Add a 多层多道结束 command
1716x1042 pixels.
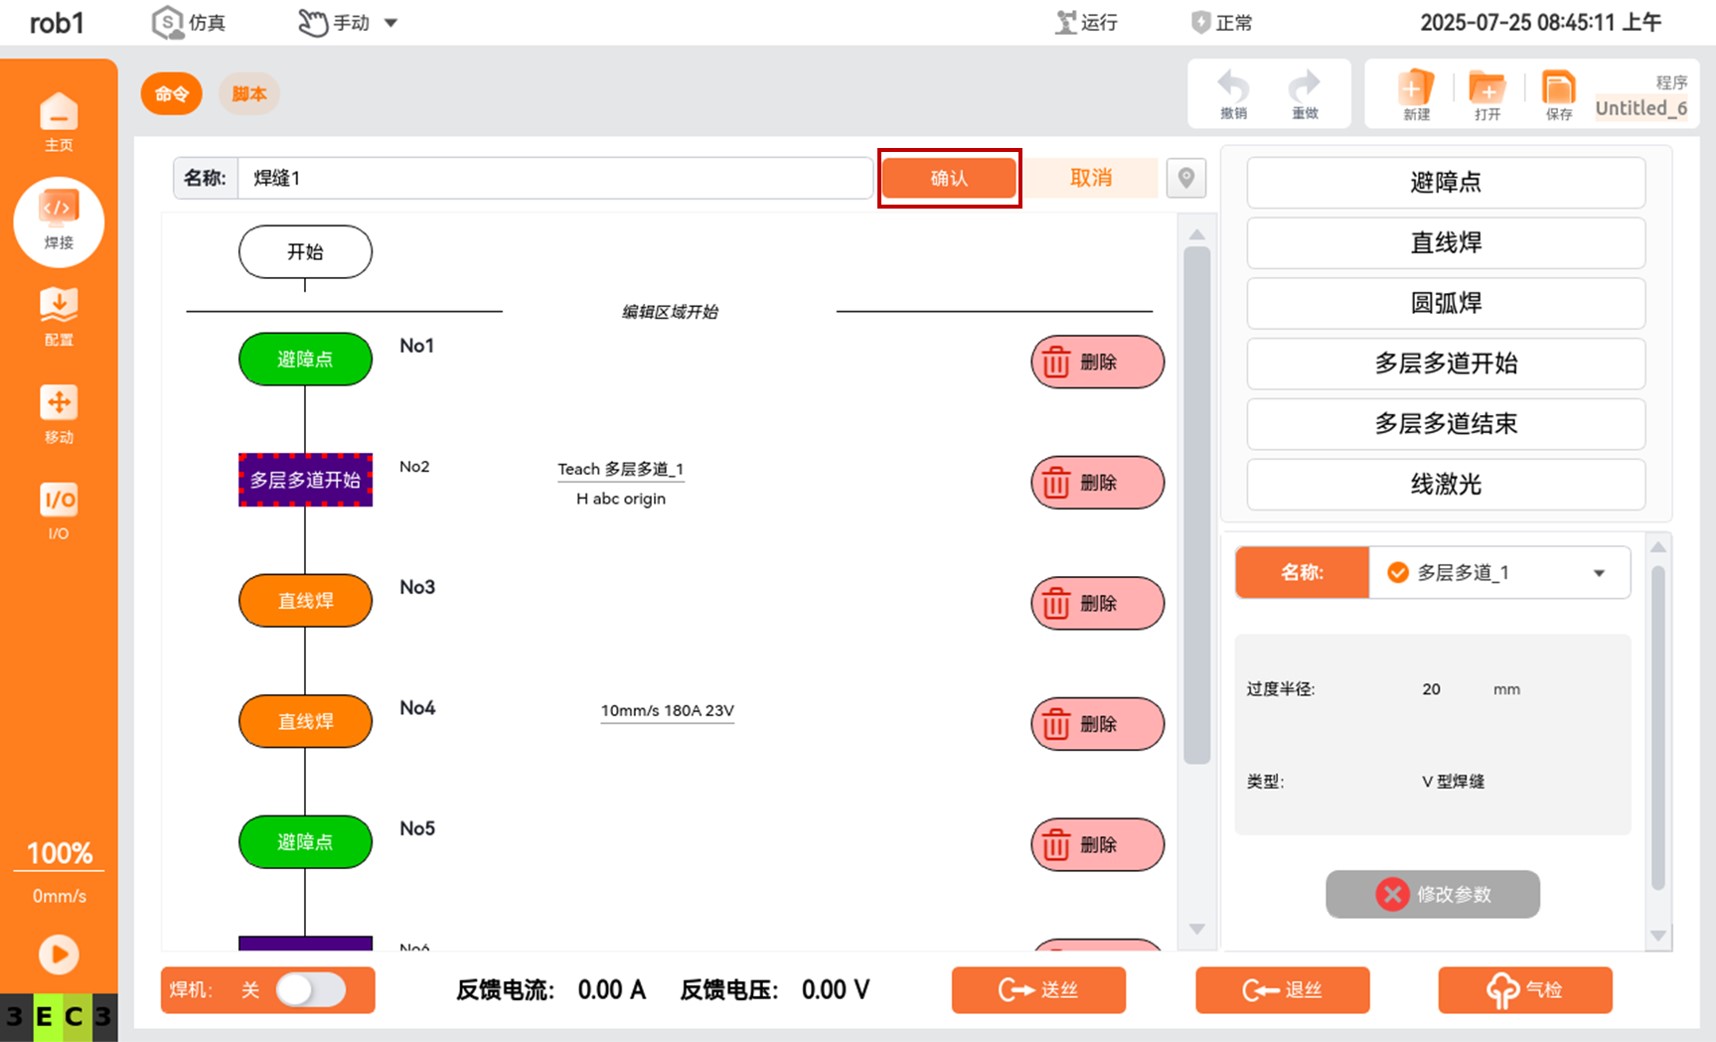1445,424
